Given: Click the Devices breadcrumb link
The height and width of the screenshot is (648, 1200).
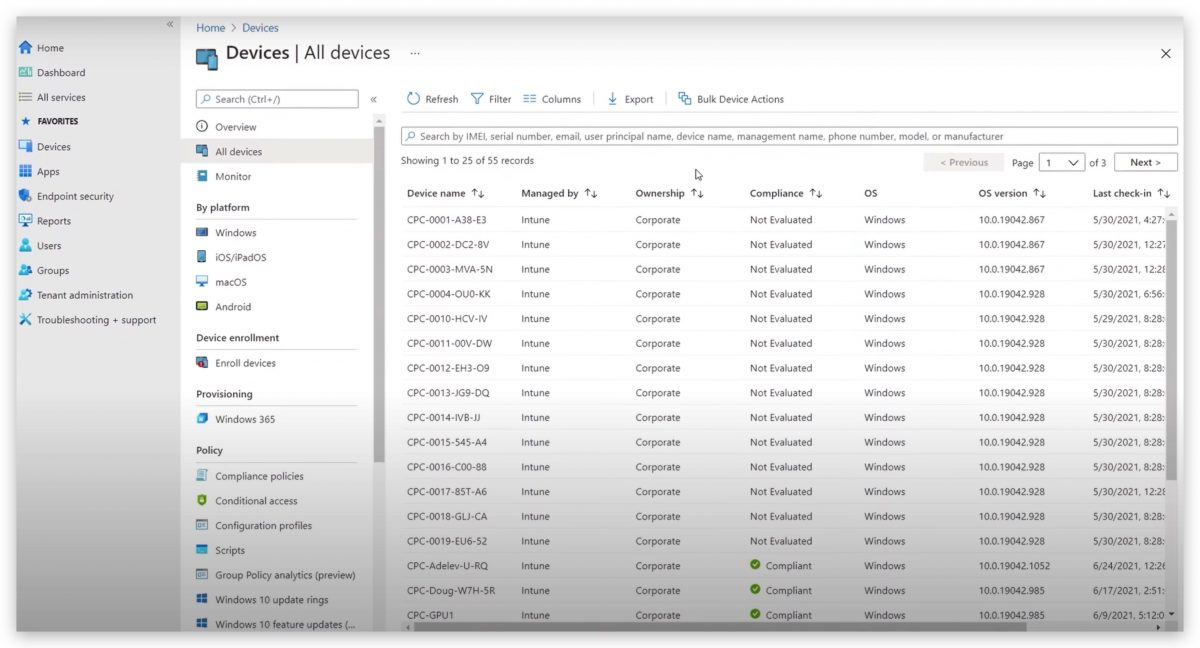Looking at the screenshot, I should click(260, 28).
